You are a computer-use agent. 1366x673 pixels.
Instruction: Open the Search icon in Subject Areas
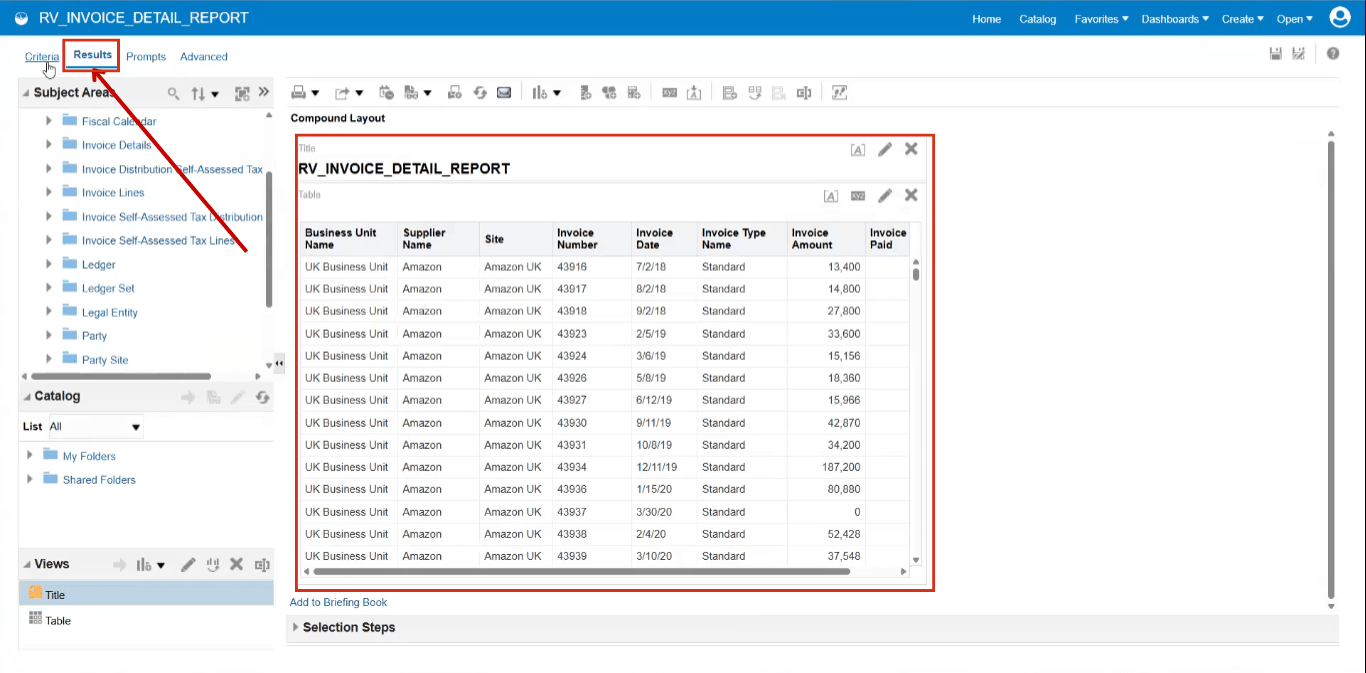click(x=173, y=93)
